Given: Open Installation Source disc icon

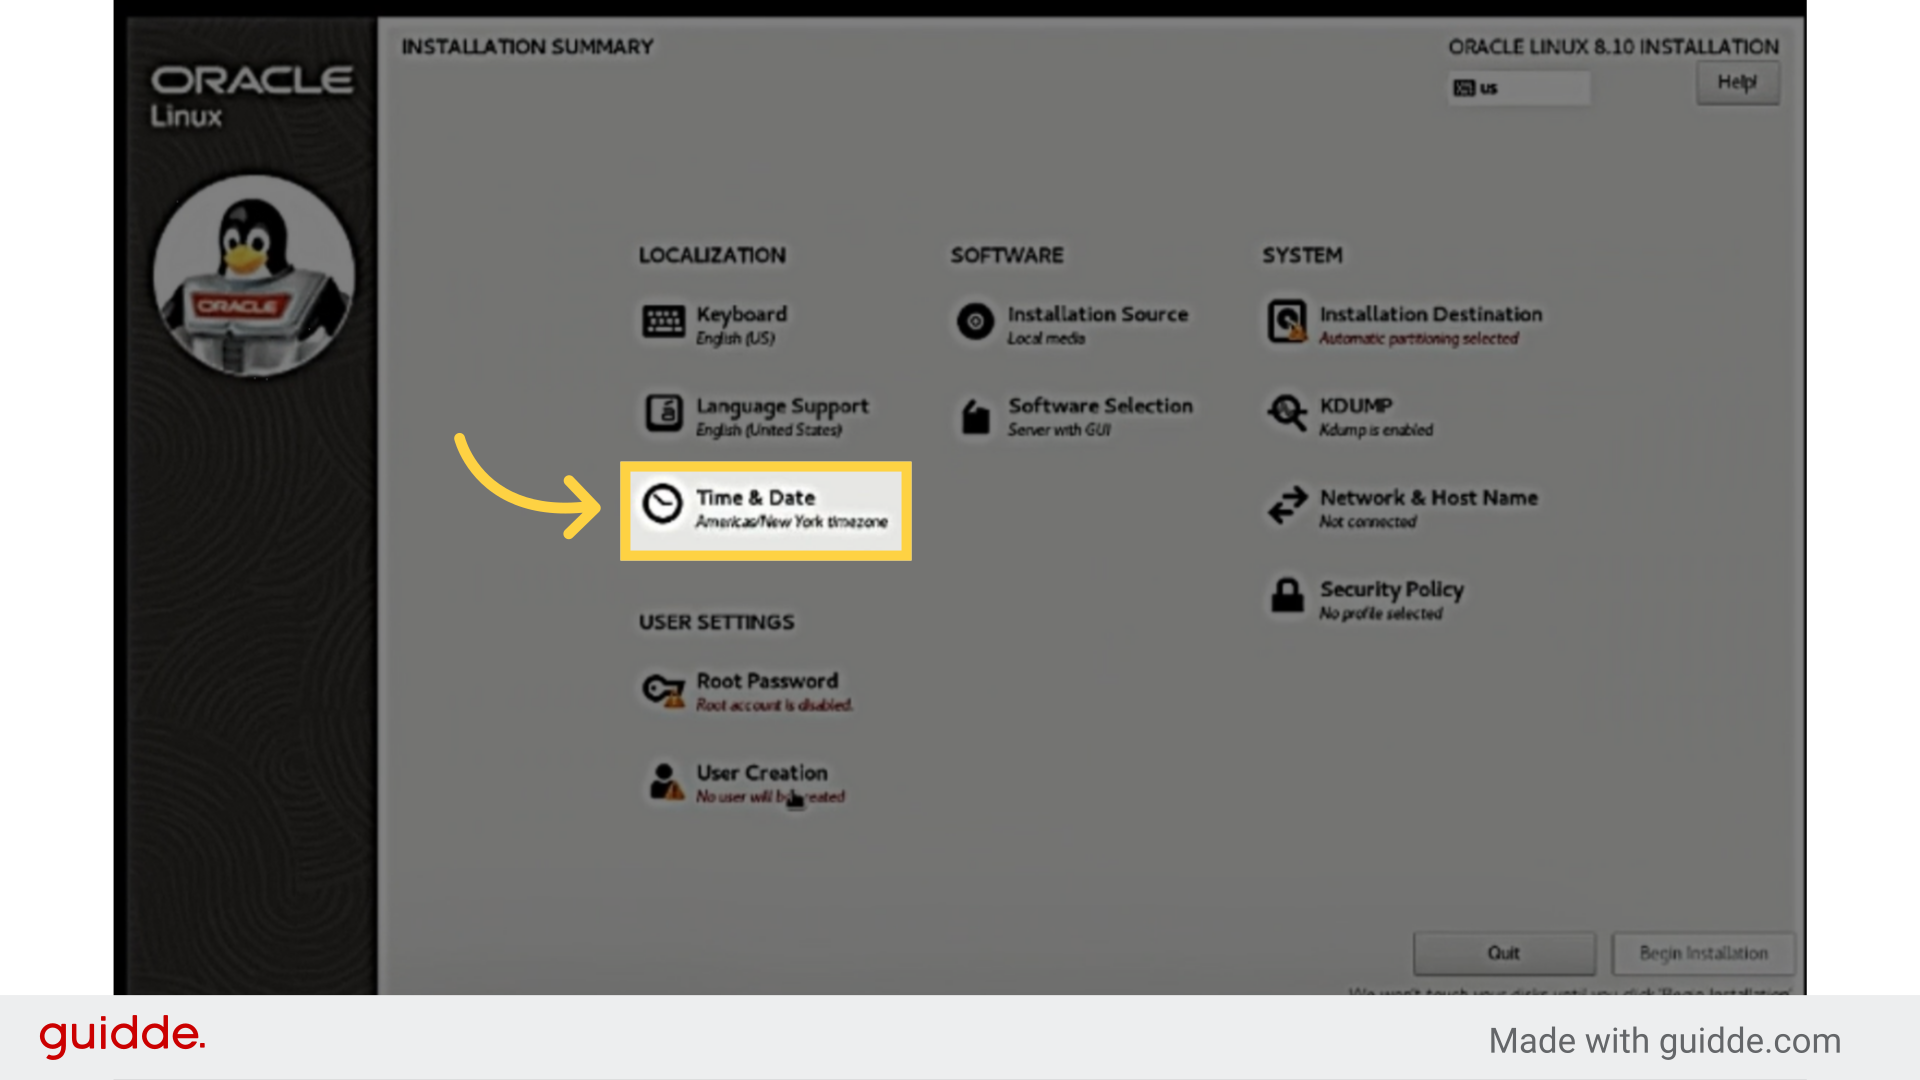Looking at the screenshot, I should click(x=974, y=323).
